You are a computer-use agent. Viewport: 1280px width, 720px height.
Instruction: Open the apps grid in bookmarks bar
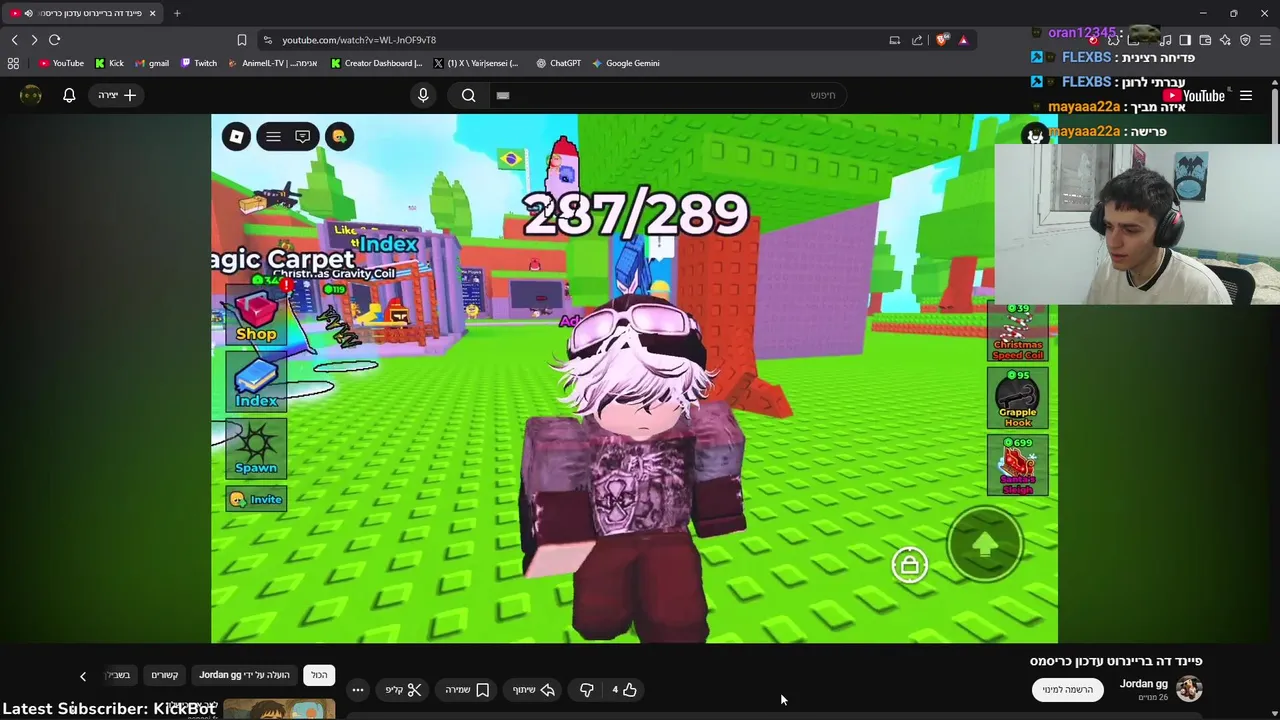point(13,63)
